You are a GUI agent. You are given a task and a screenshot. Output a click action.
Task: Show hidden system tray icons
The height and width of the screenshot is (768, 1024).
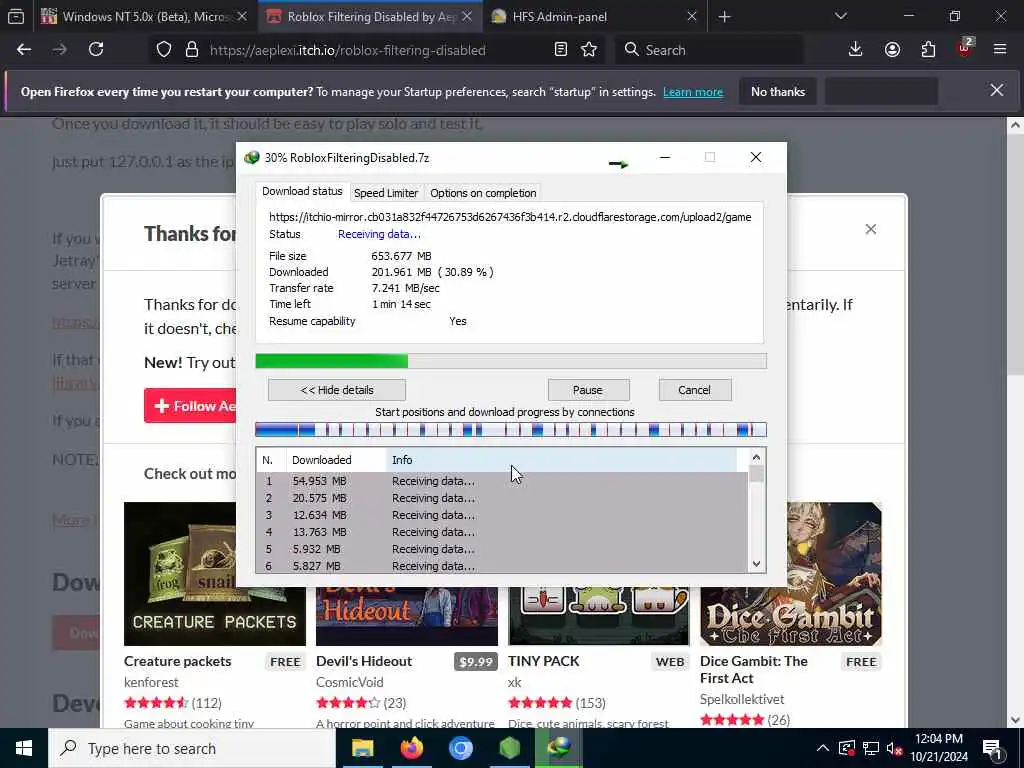(823, 748)
